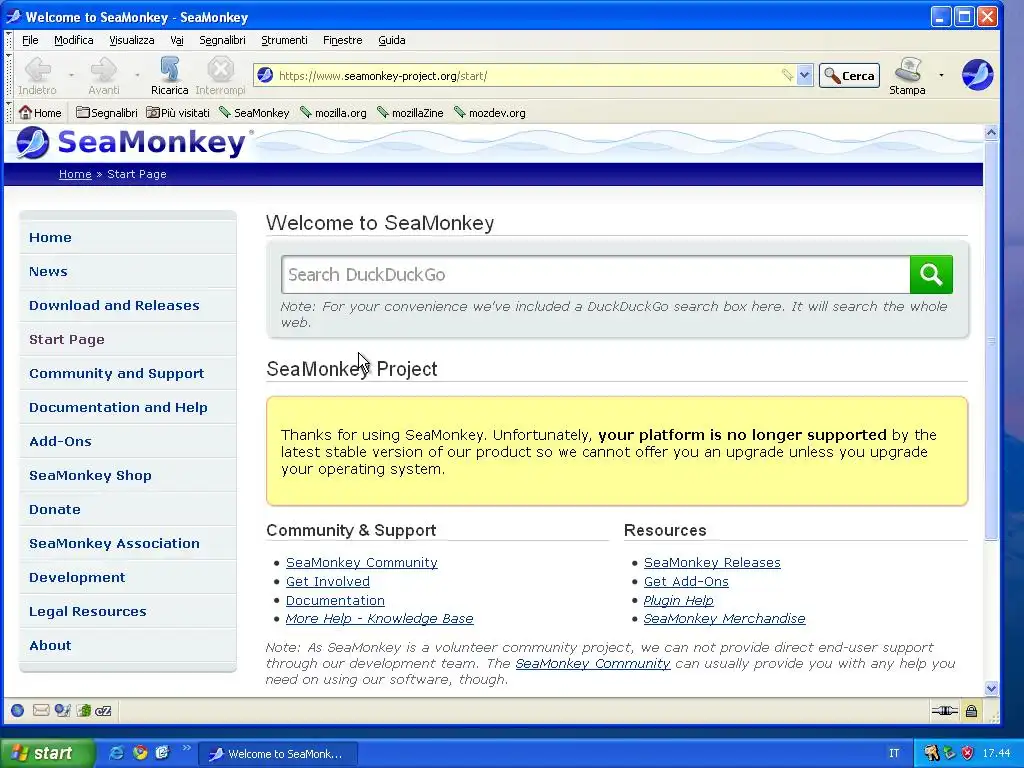The image size is (1024, 768).
Task: Open ChatZilla from the status bar
Action: (103, 711)
